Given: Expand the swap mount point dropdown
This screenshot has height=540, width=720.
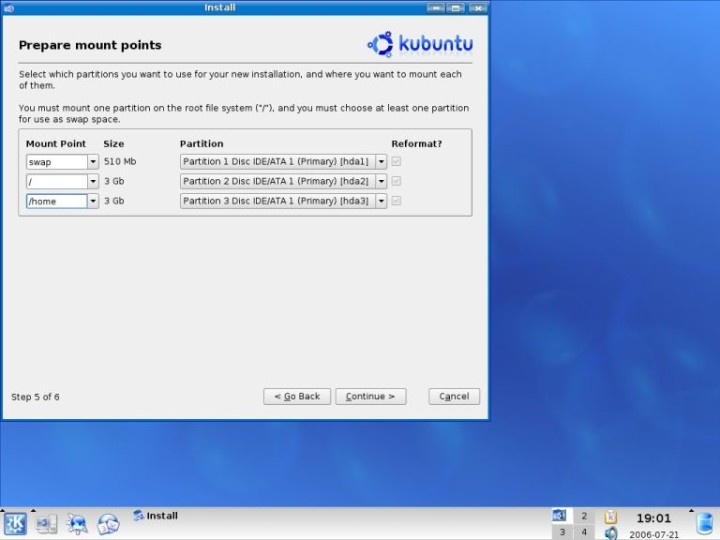Looking at the screenshot, I should 93,161.
